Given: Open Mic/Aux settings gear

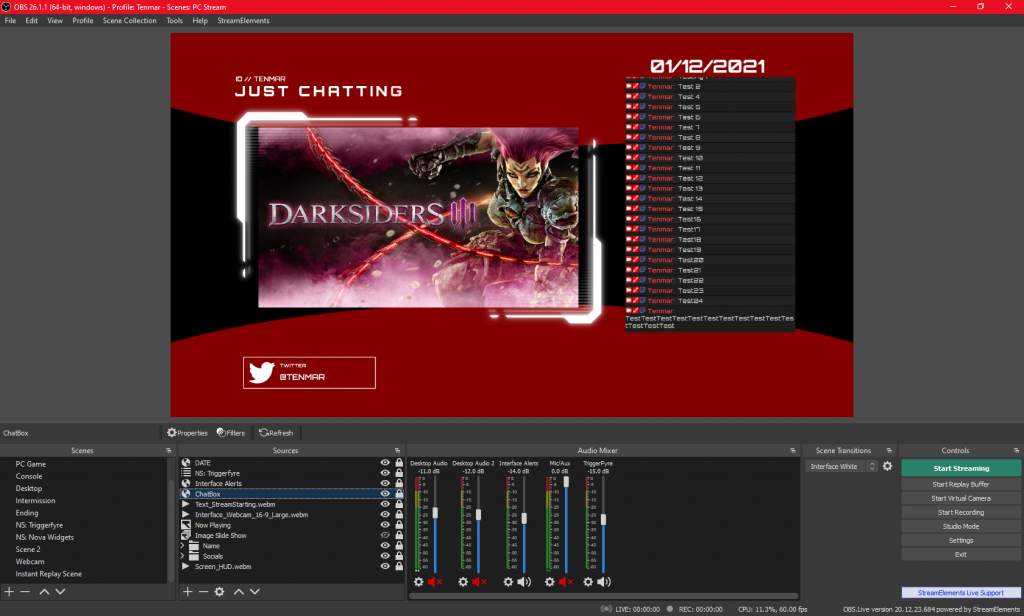Looking at the screenshot, I should tap(550, 581).
